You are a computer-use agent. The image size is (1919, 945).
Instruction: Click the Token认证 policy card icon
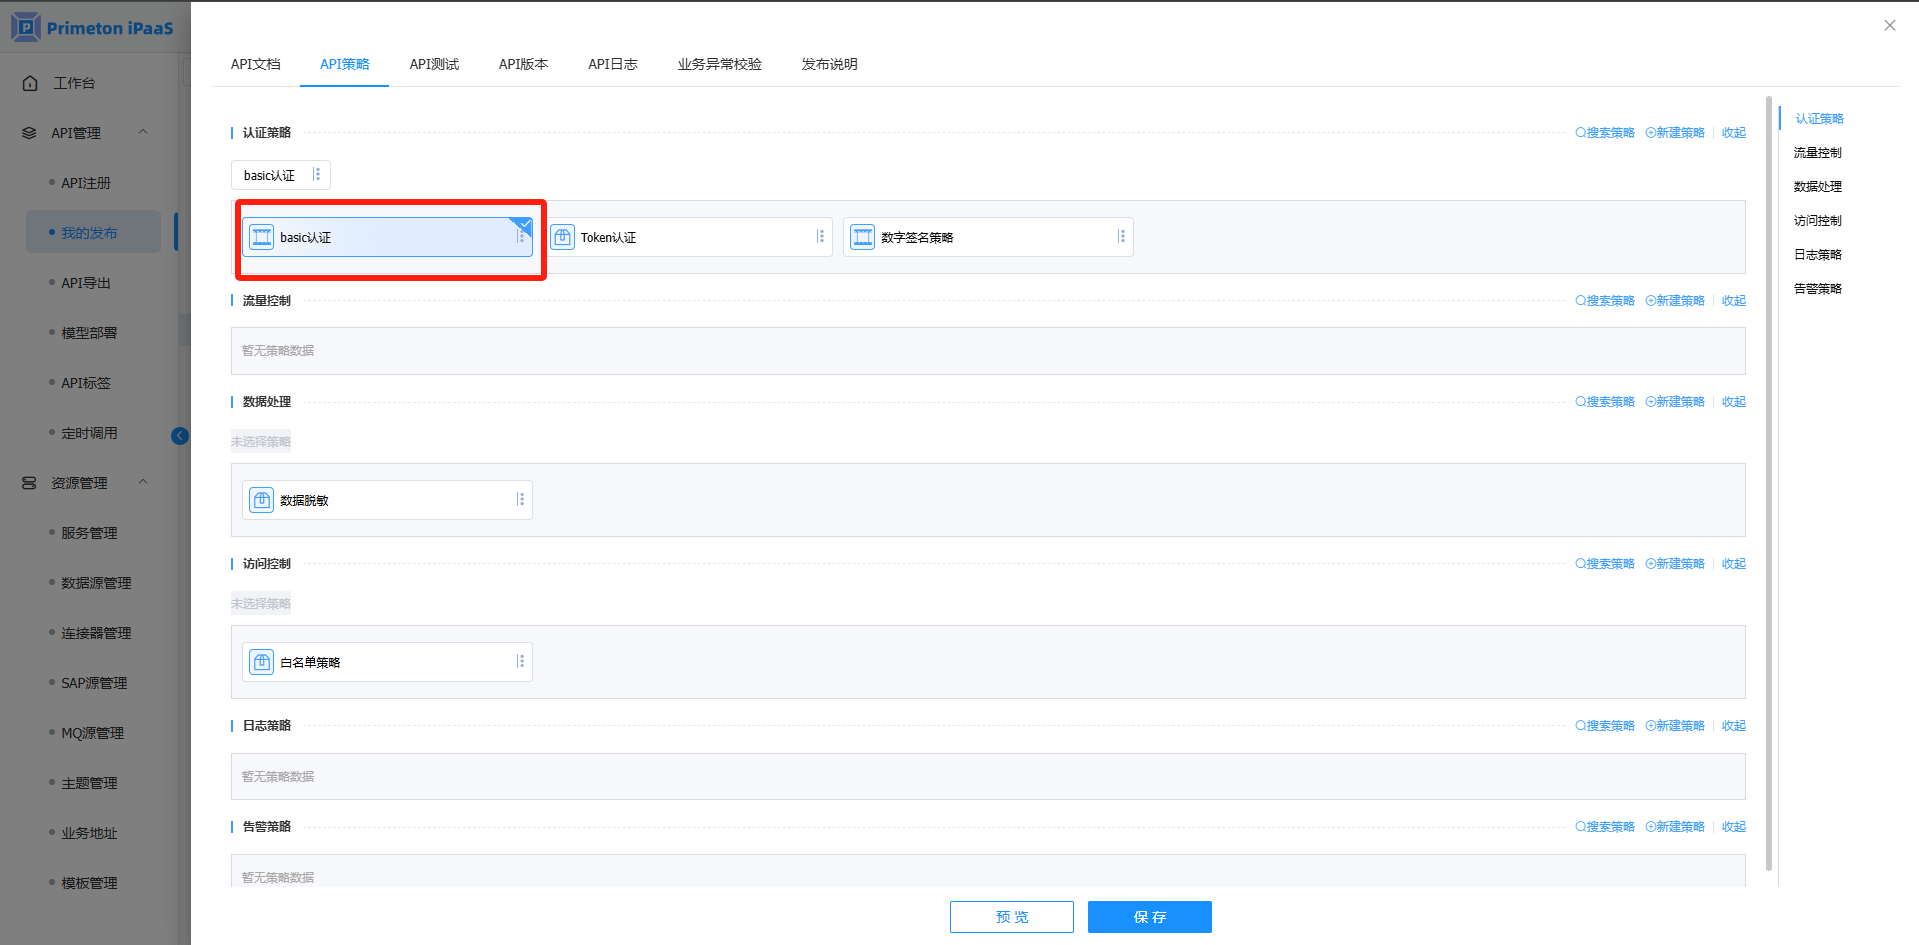tap(563, 237)
